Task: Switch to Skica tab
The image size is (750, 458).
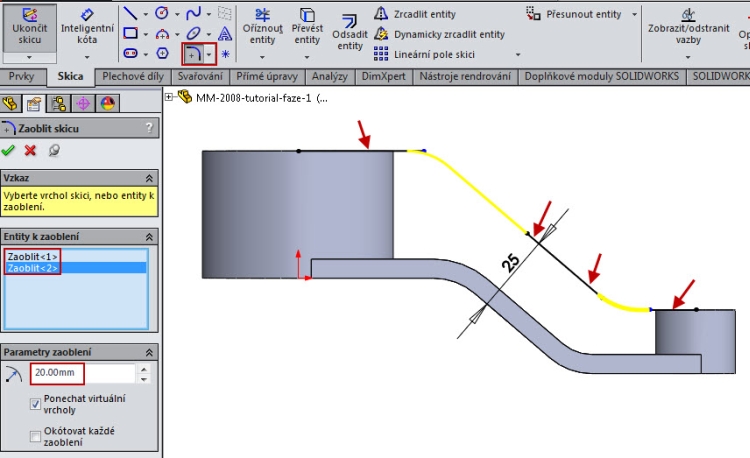Action: (70, 76)
